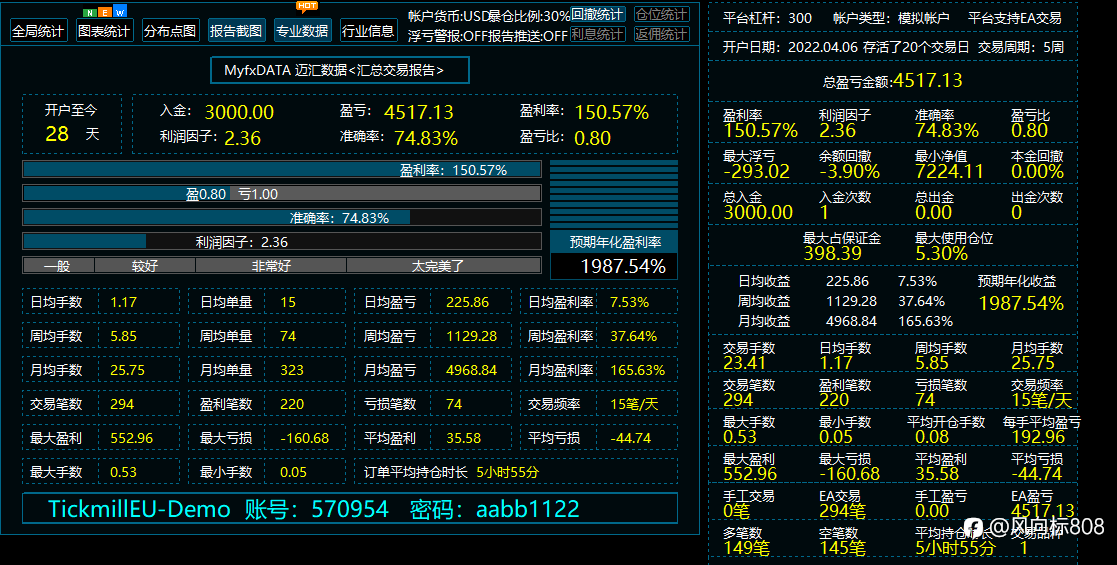The image size is (1117, 565).
Task: Click the 开户至今 28 天 box
Action: (x=72, y=123)
